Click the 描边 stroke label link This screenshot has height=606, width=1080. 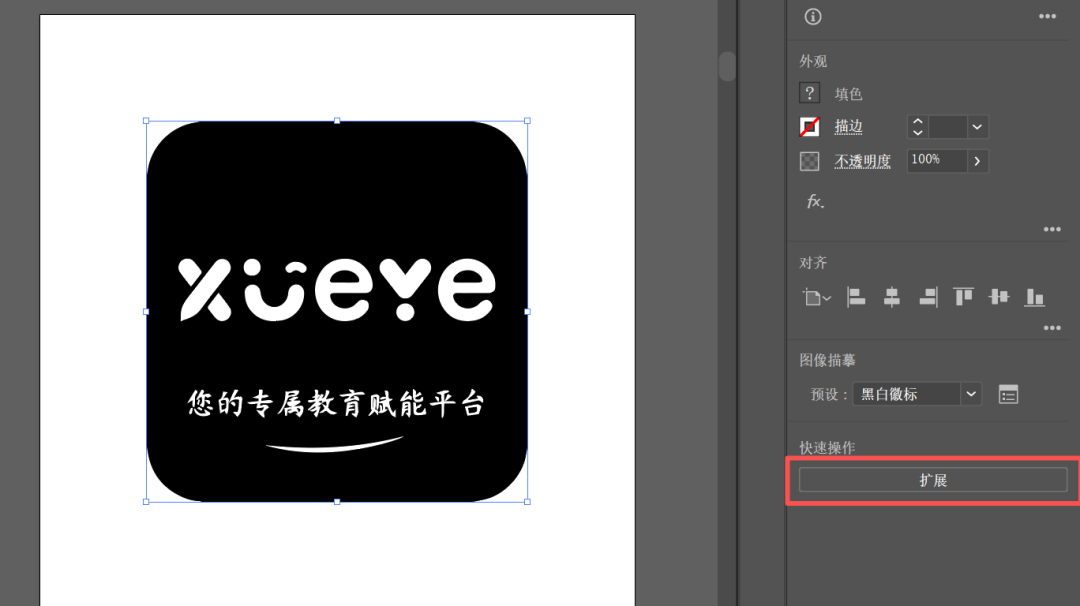(x=848, y=127)
